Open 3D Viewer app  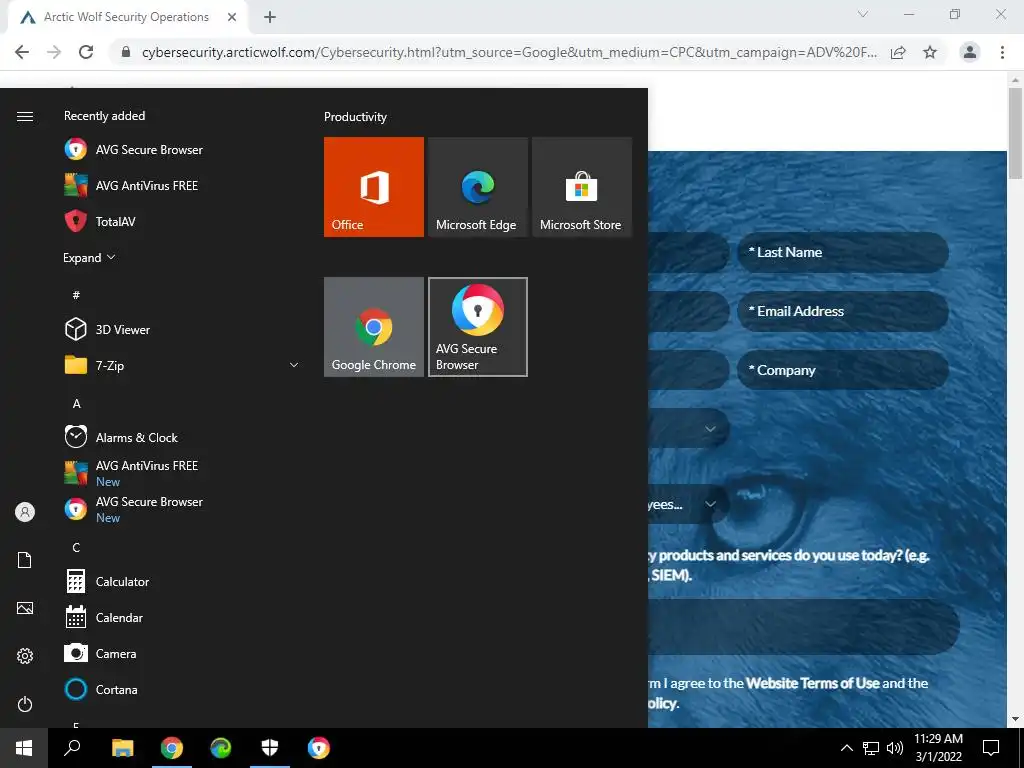coord(107,329)
